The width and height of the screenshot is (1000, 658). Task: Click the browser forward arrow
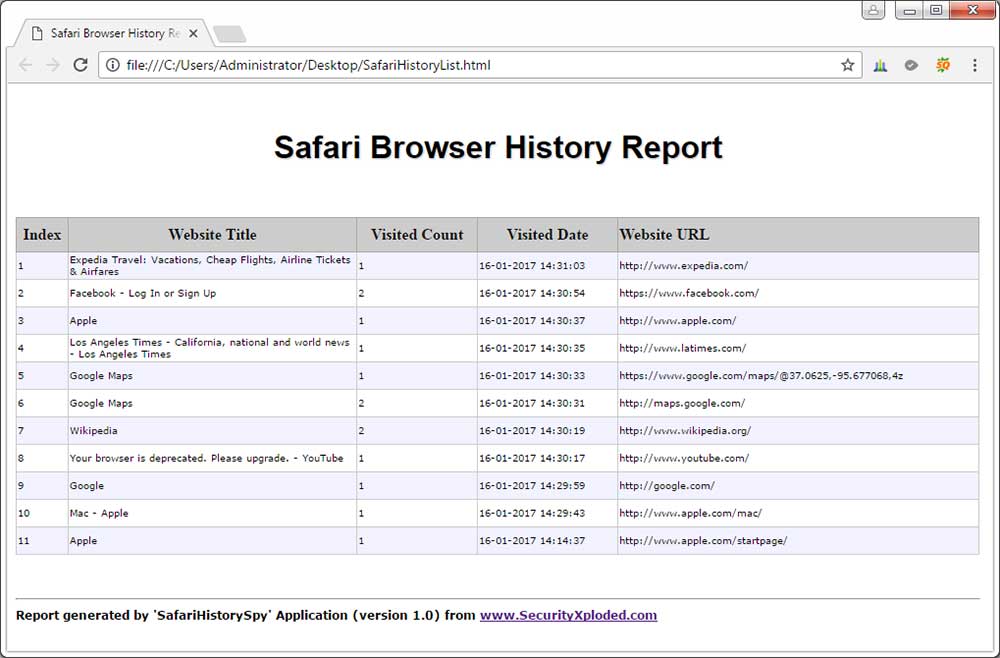[x=53, y=65]
